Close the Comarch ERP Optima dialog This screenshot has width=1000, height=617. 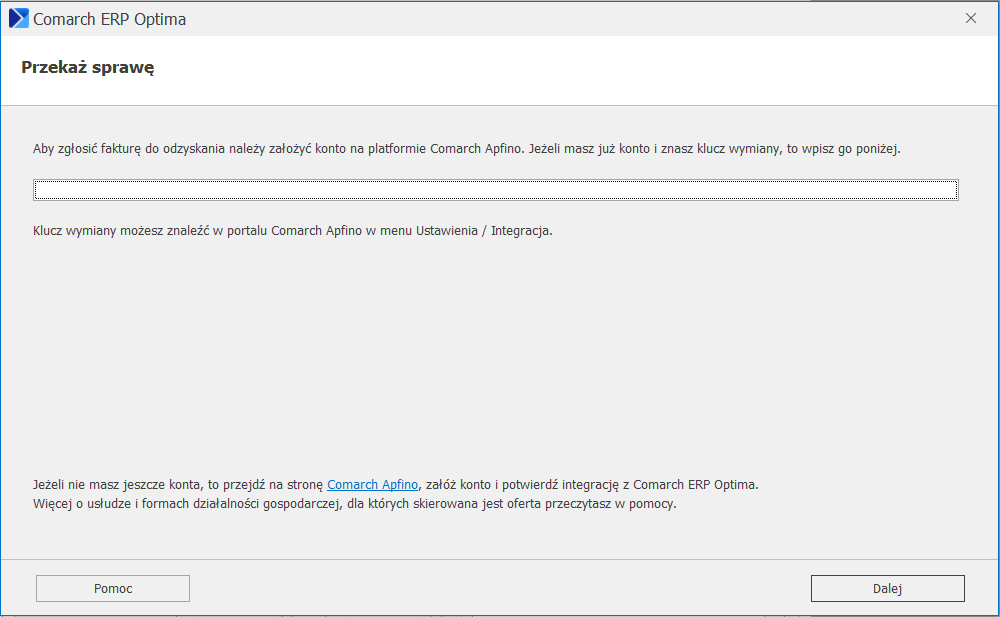[971, 19]
